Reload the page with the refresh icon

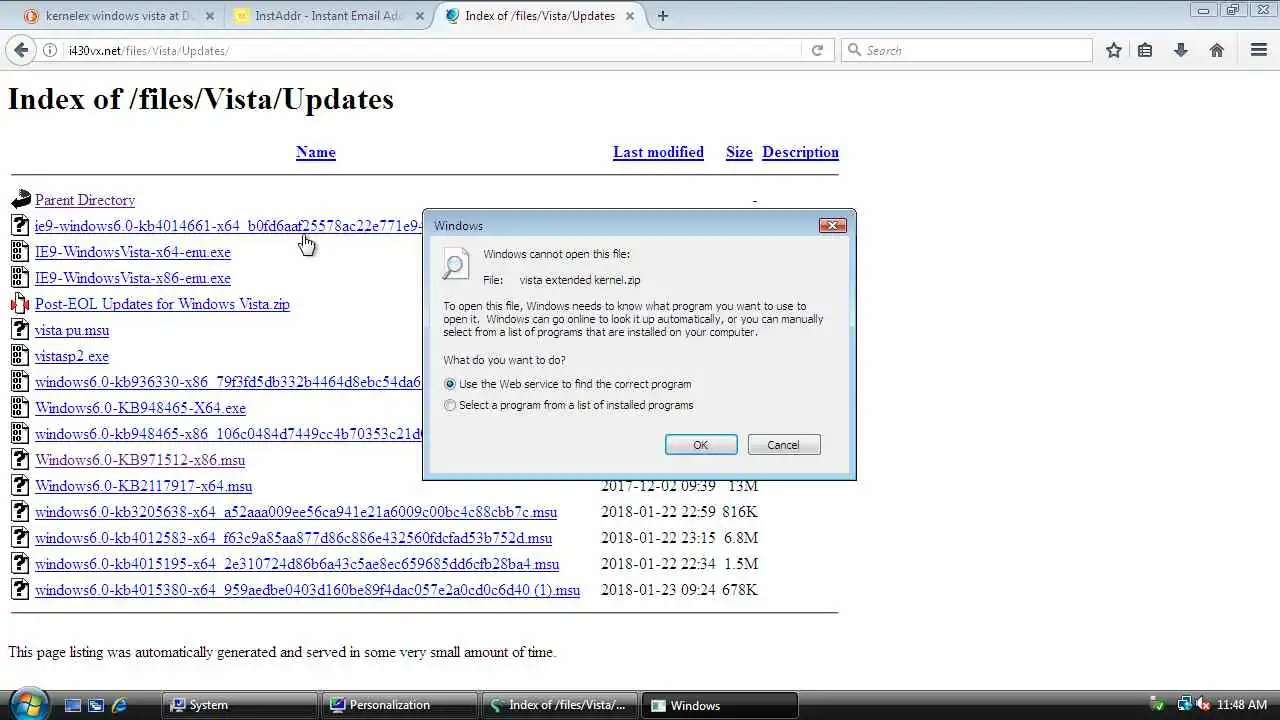point(817,50)
